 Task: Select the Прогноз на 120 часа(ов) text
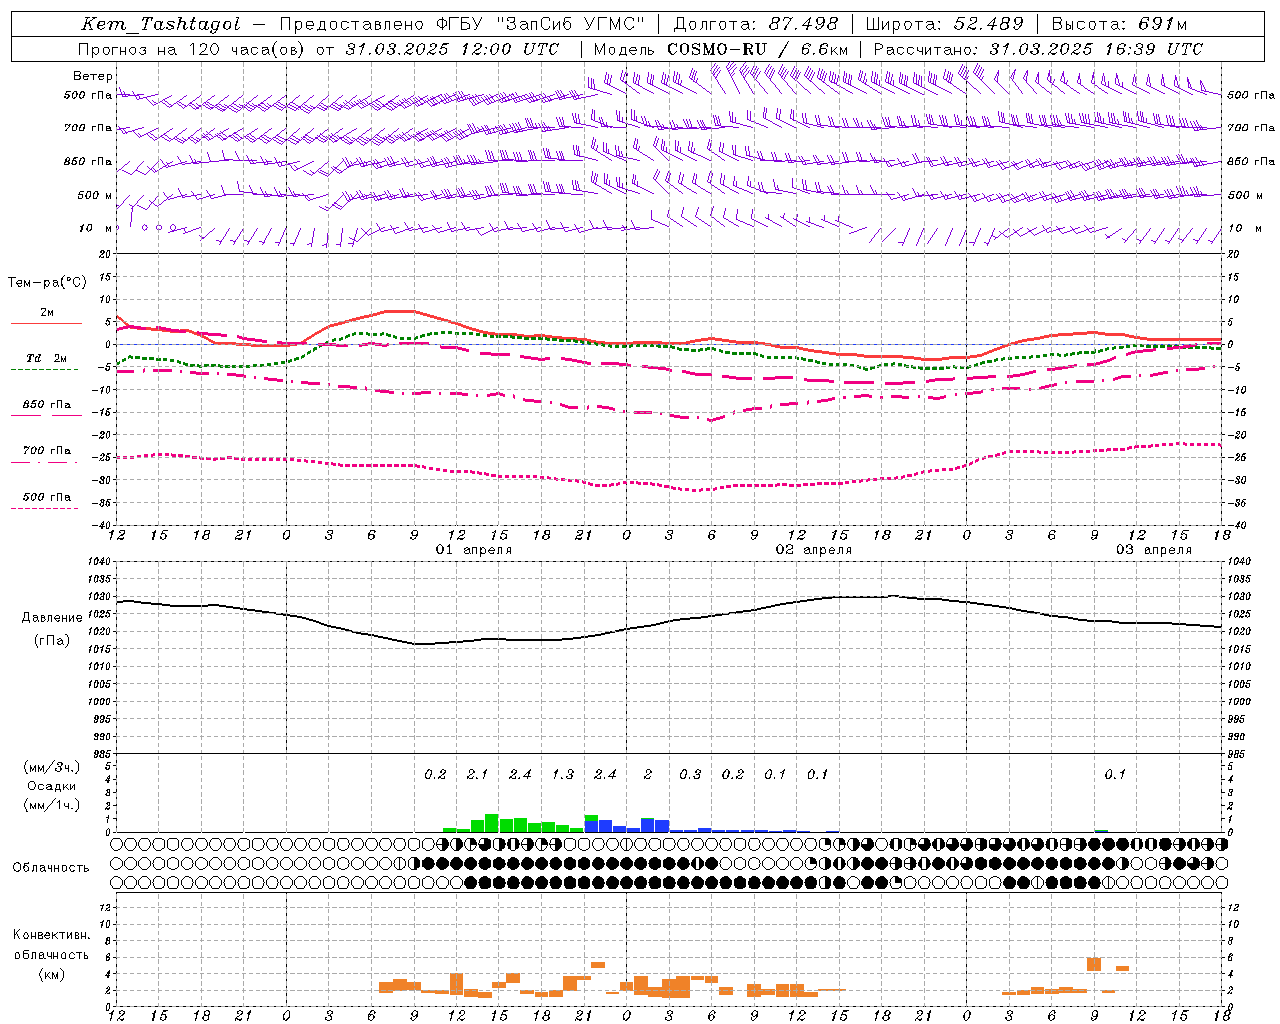coord(191,49)
